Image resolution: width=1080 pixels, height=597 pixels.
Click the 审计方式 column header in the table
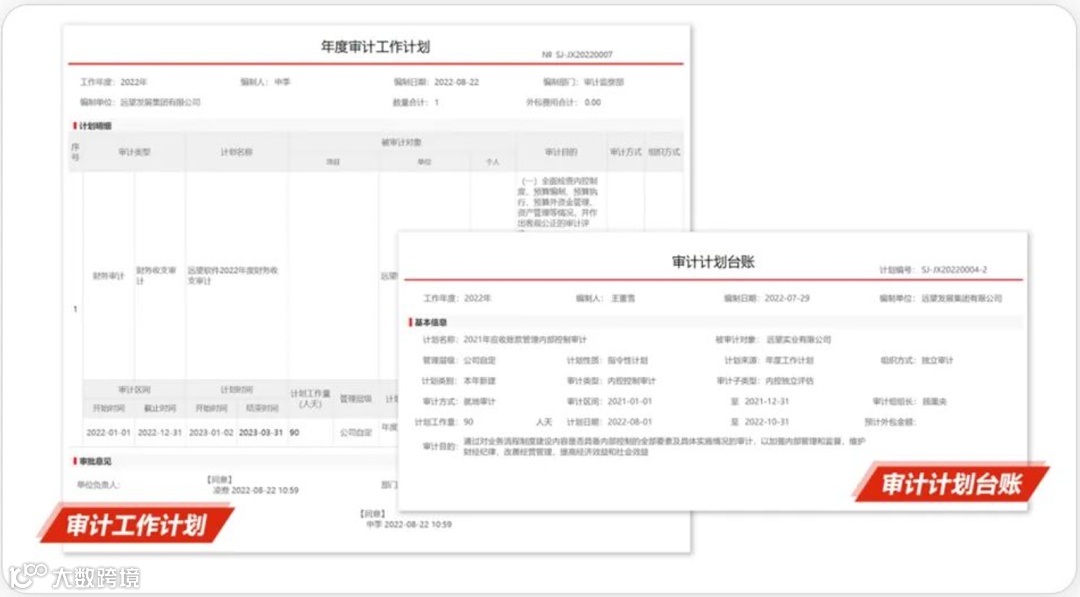[625, 152]
